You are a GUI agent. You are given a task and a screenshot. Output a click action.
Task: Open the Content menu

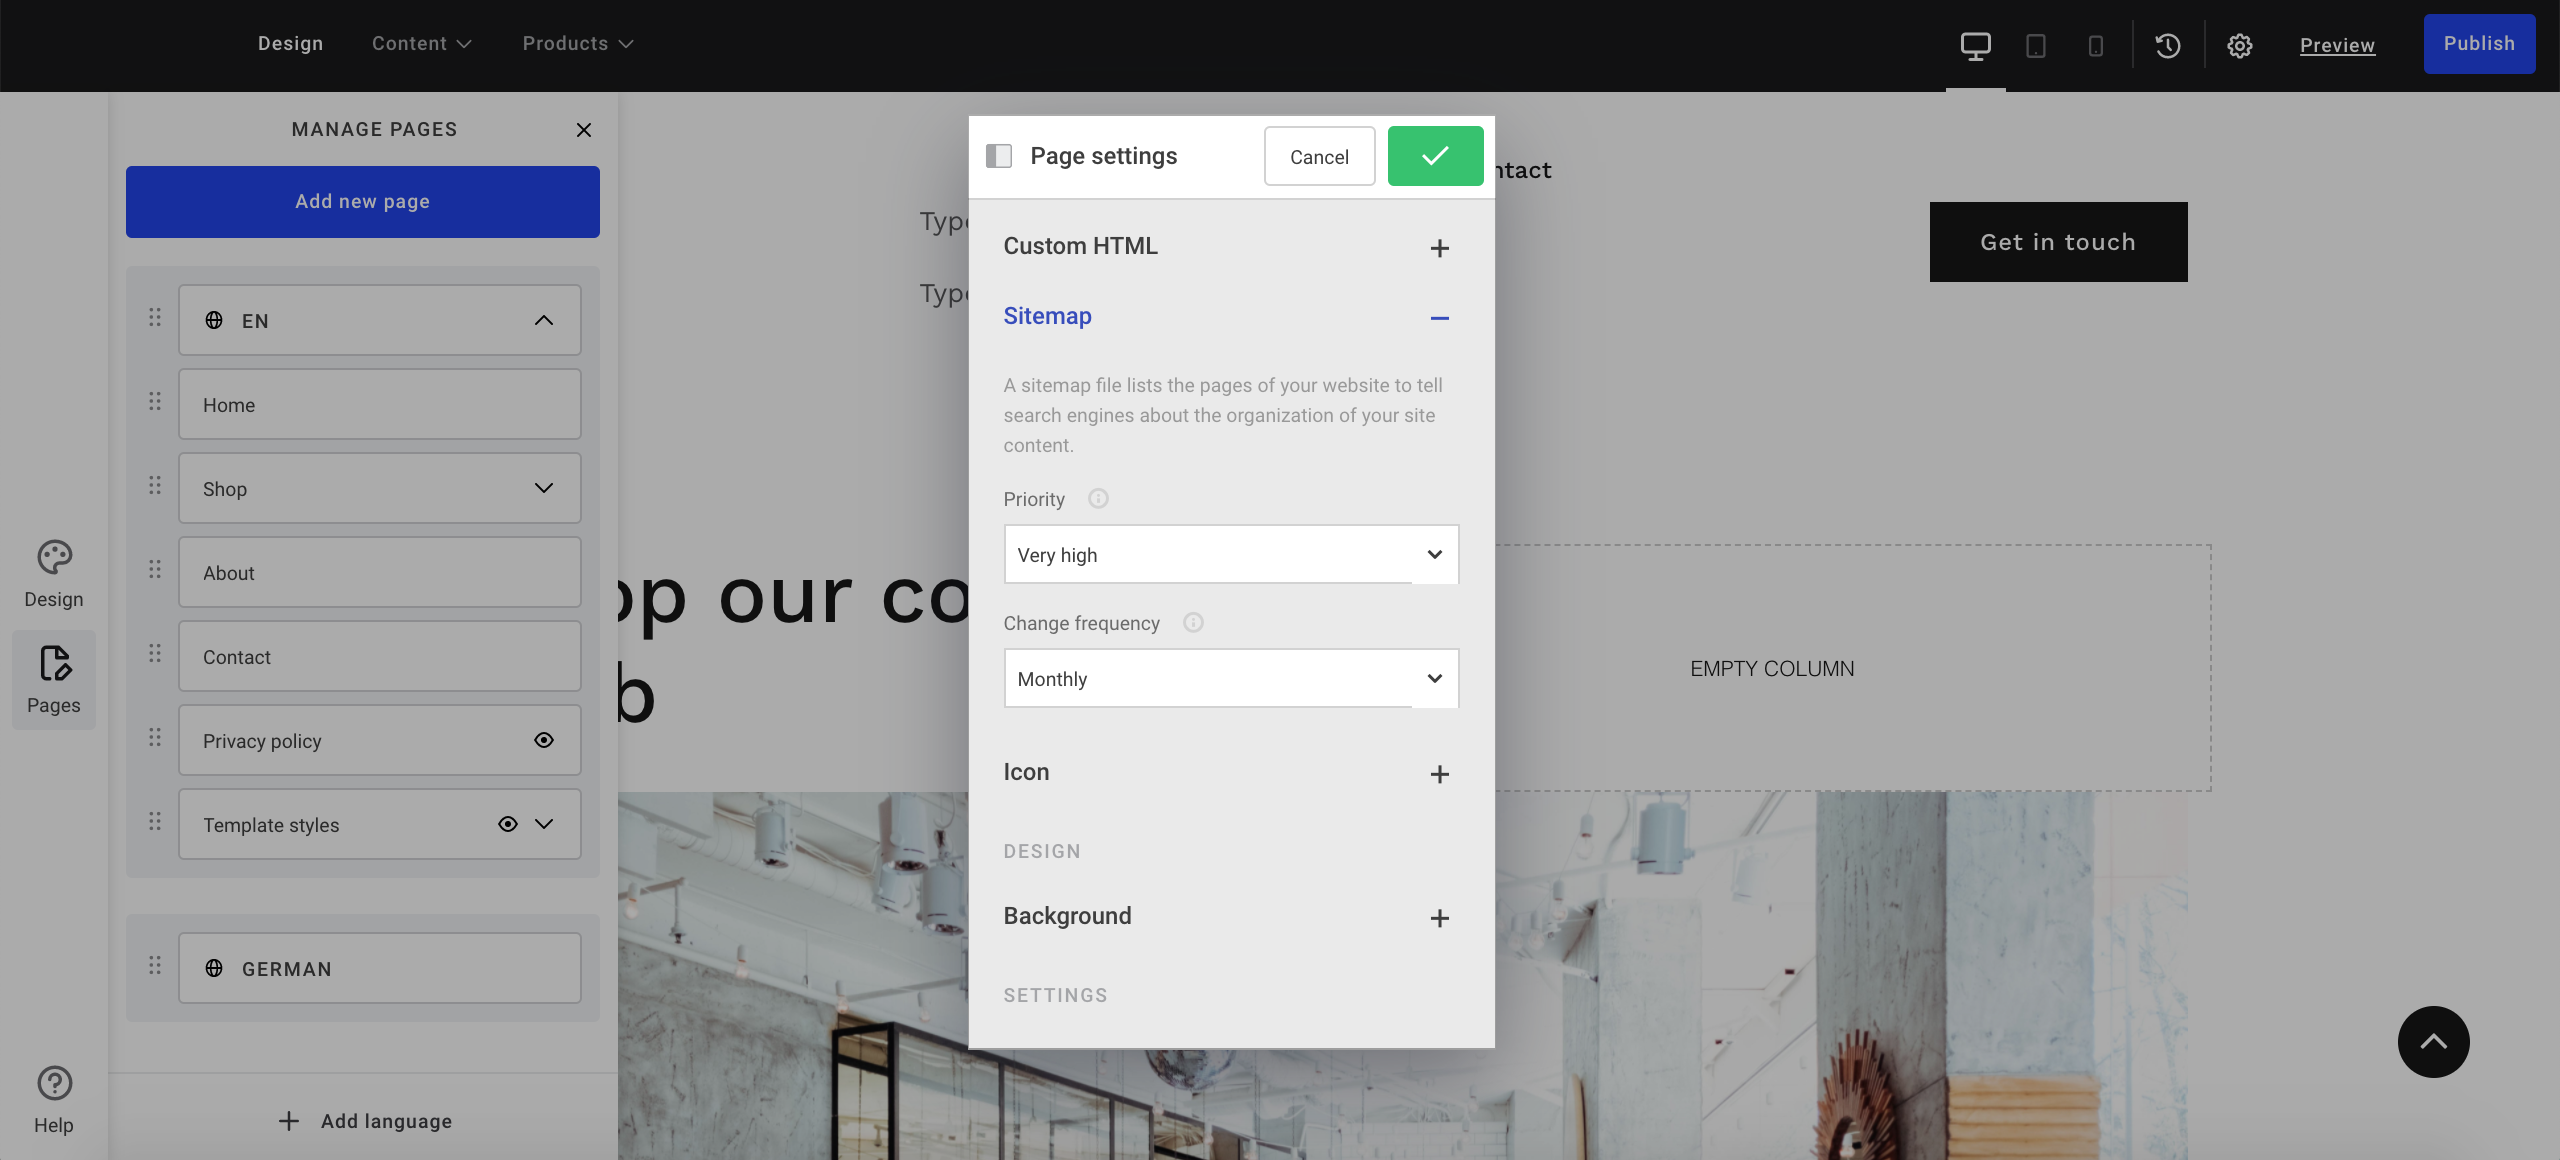point(421,43)
